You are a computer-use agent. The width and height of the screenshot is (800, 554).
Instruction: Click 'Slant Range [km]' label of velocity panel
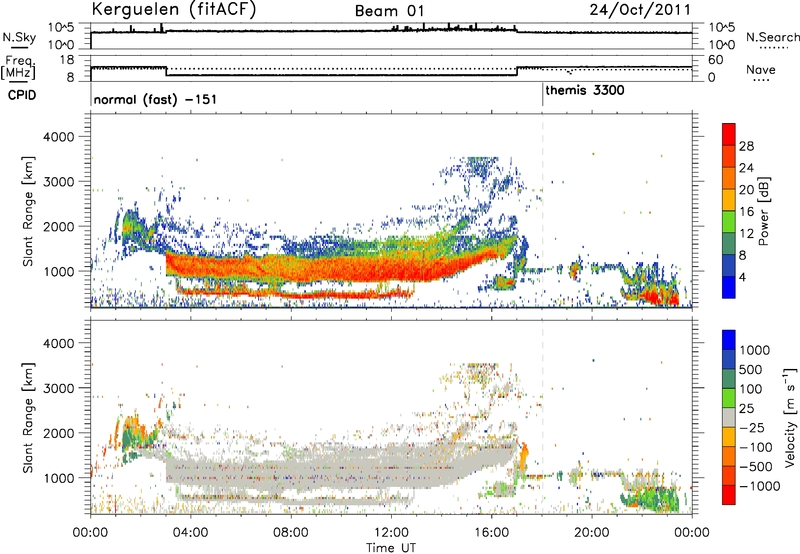coord(28,417)
